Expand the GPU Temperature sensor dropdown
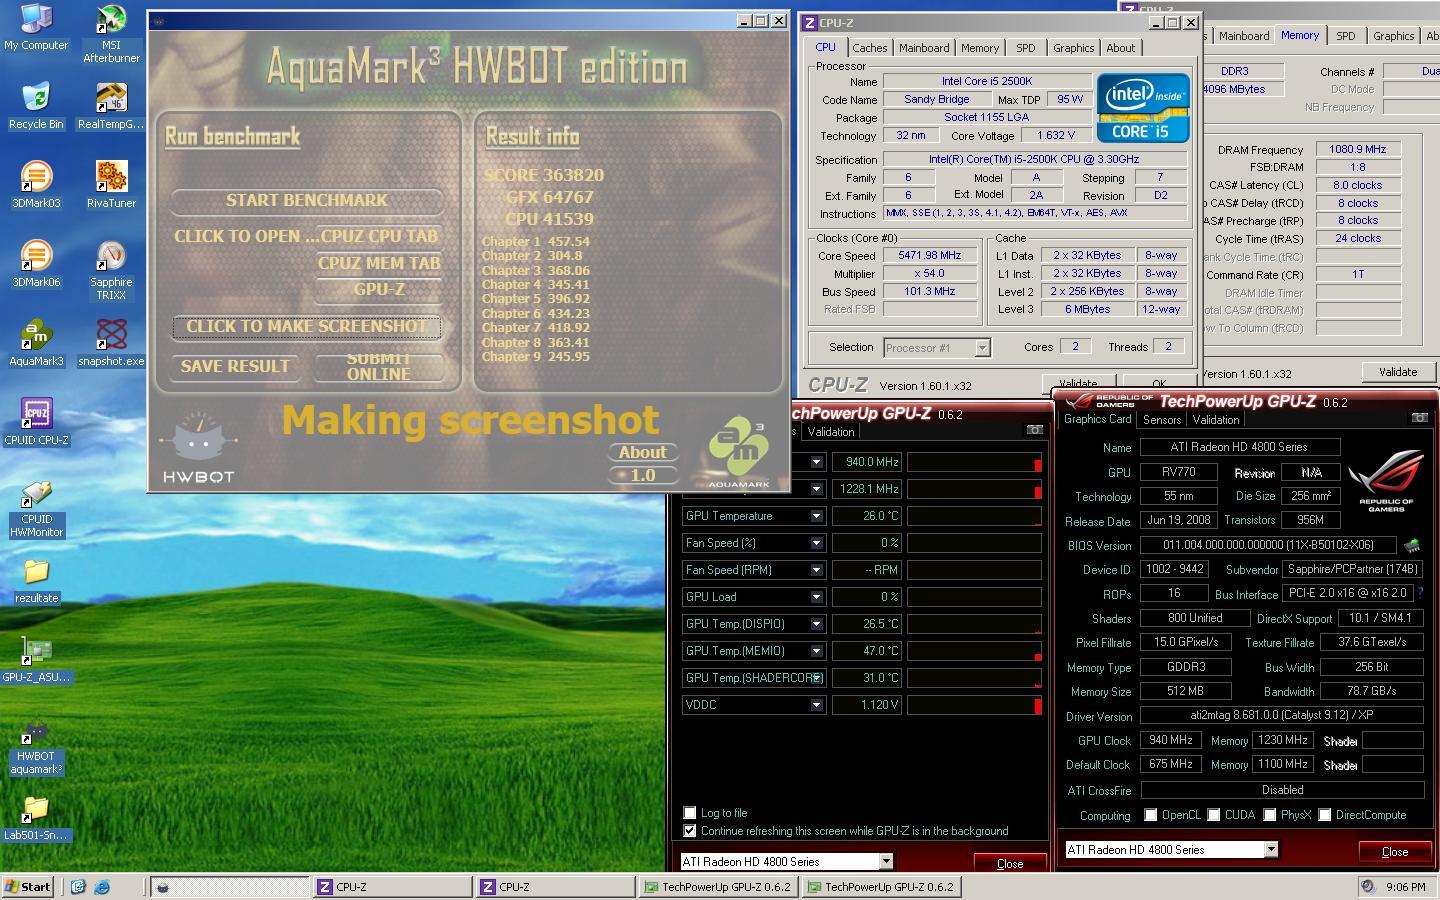 pyautogui.click(x=816, y=516)
